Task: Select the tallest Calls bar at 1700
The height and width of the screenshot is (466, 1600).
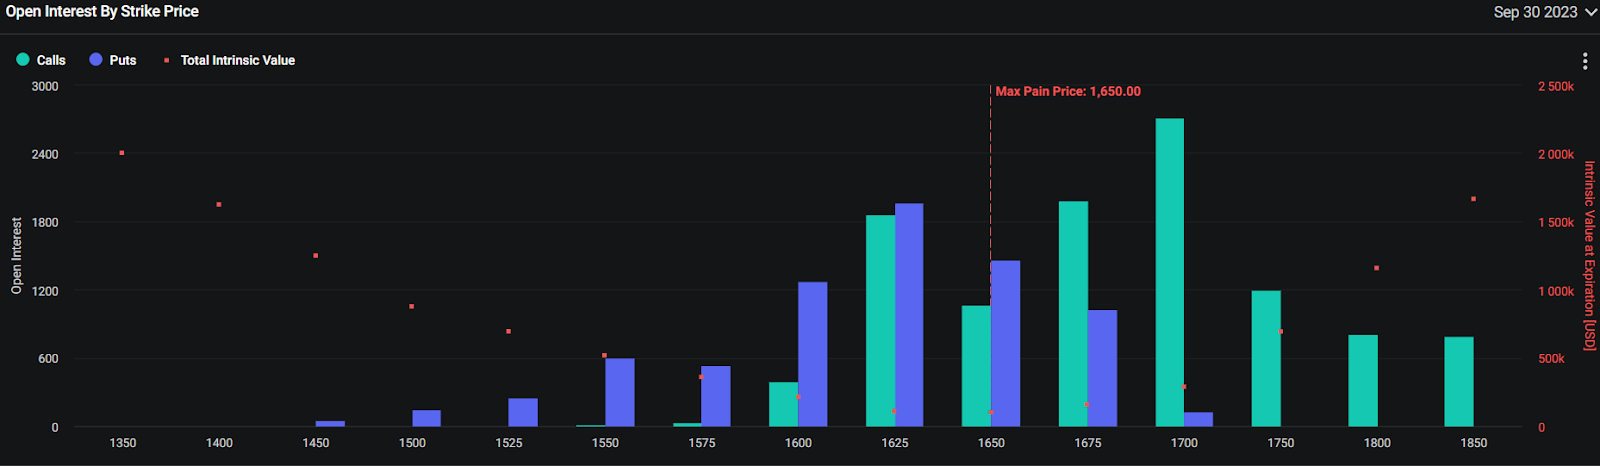Action: pos(1169,273)
